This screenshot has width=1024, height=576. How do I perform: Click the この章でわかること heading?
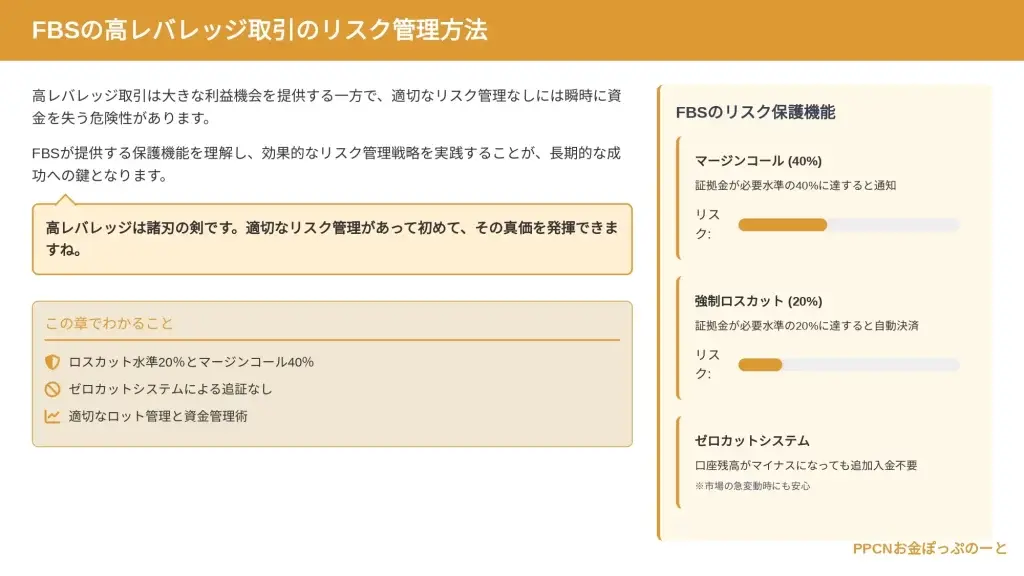click(x=109, y=323)
